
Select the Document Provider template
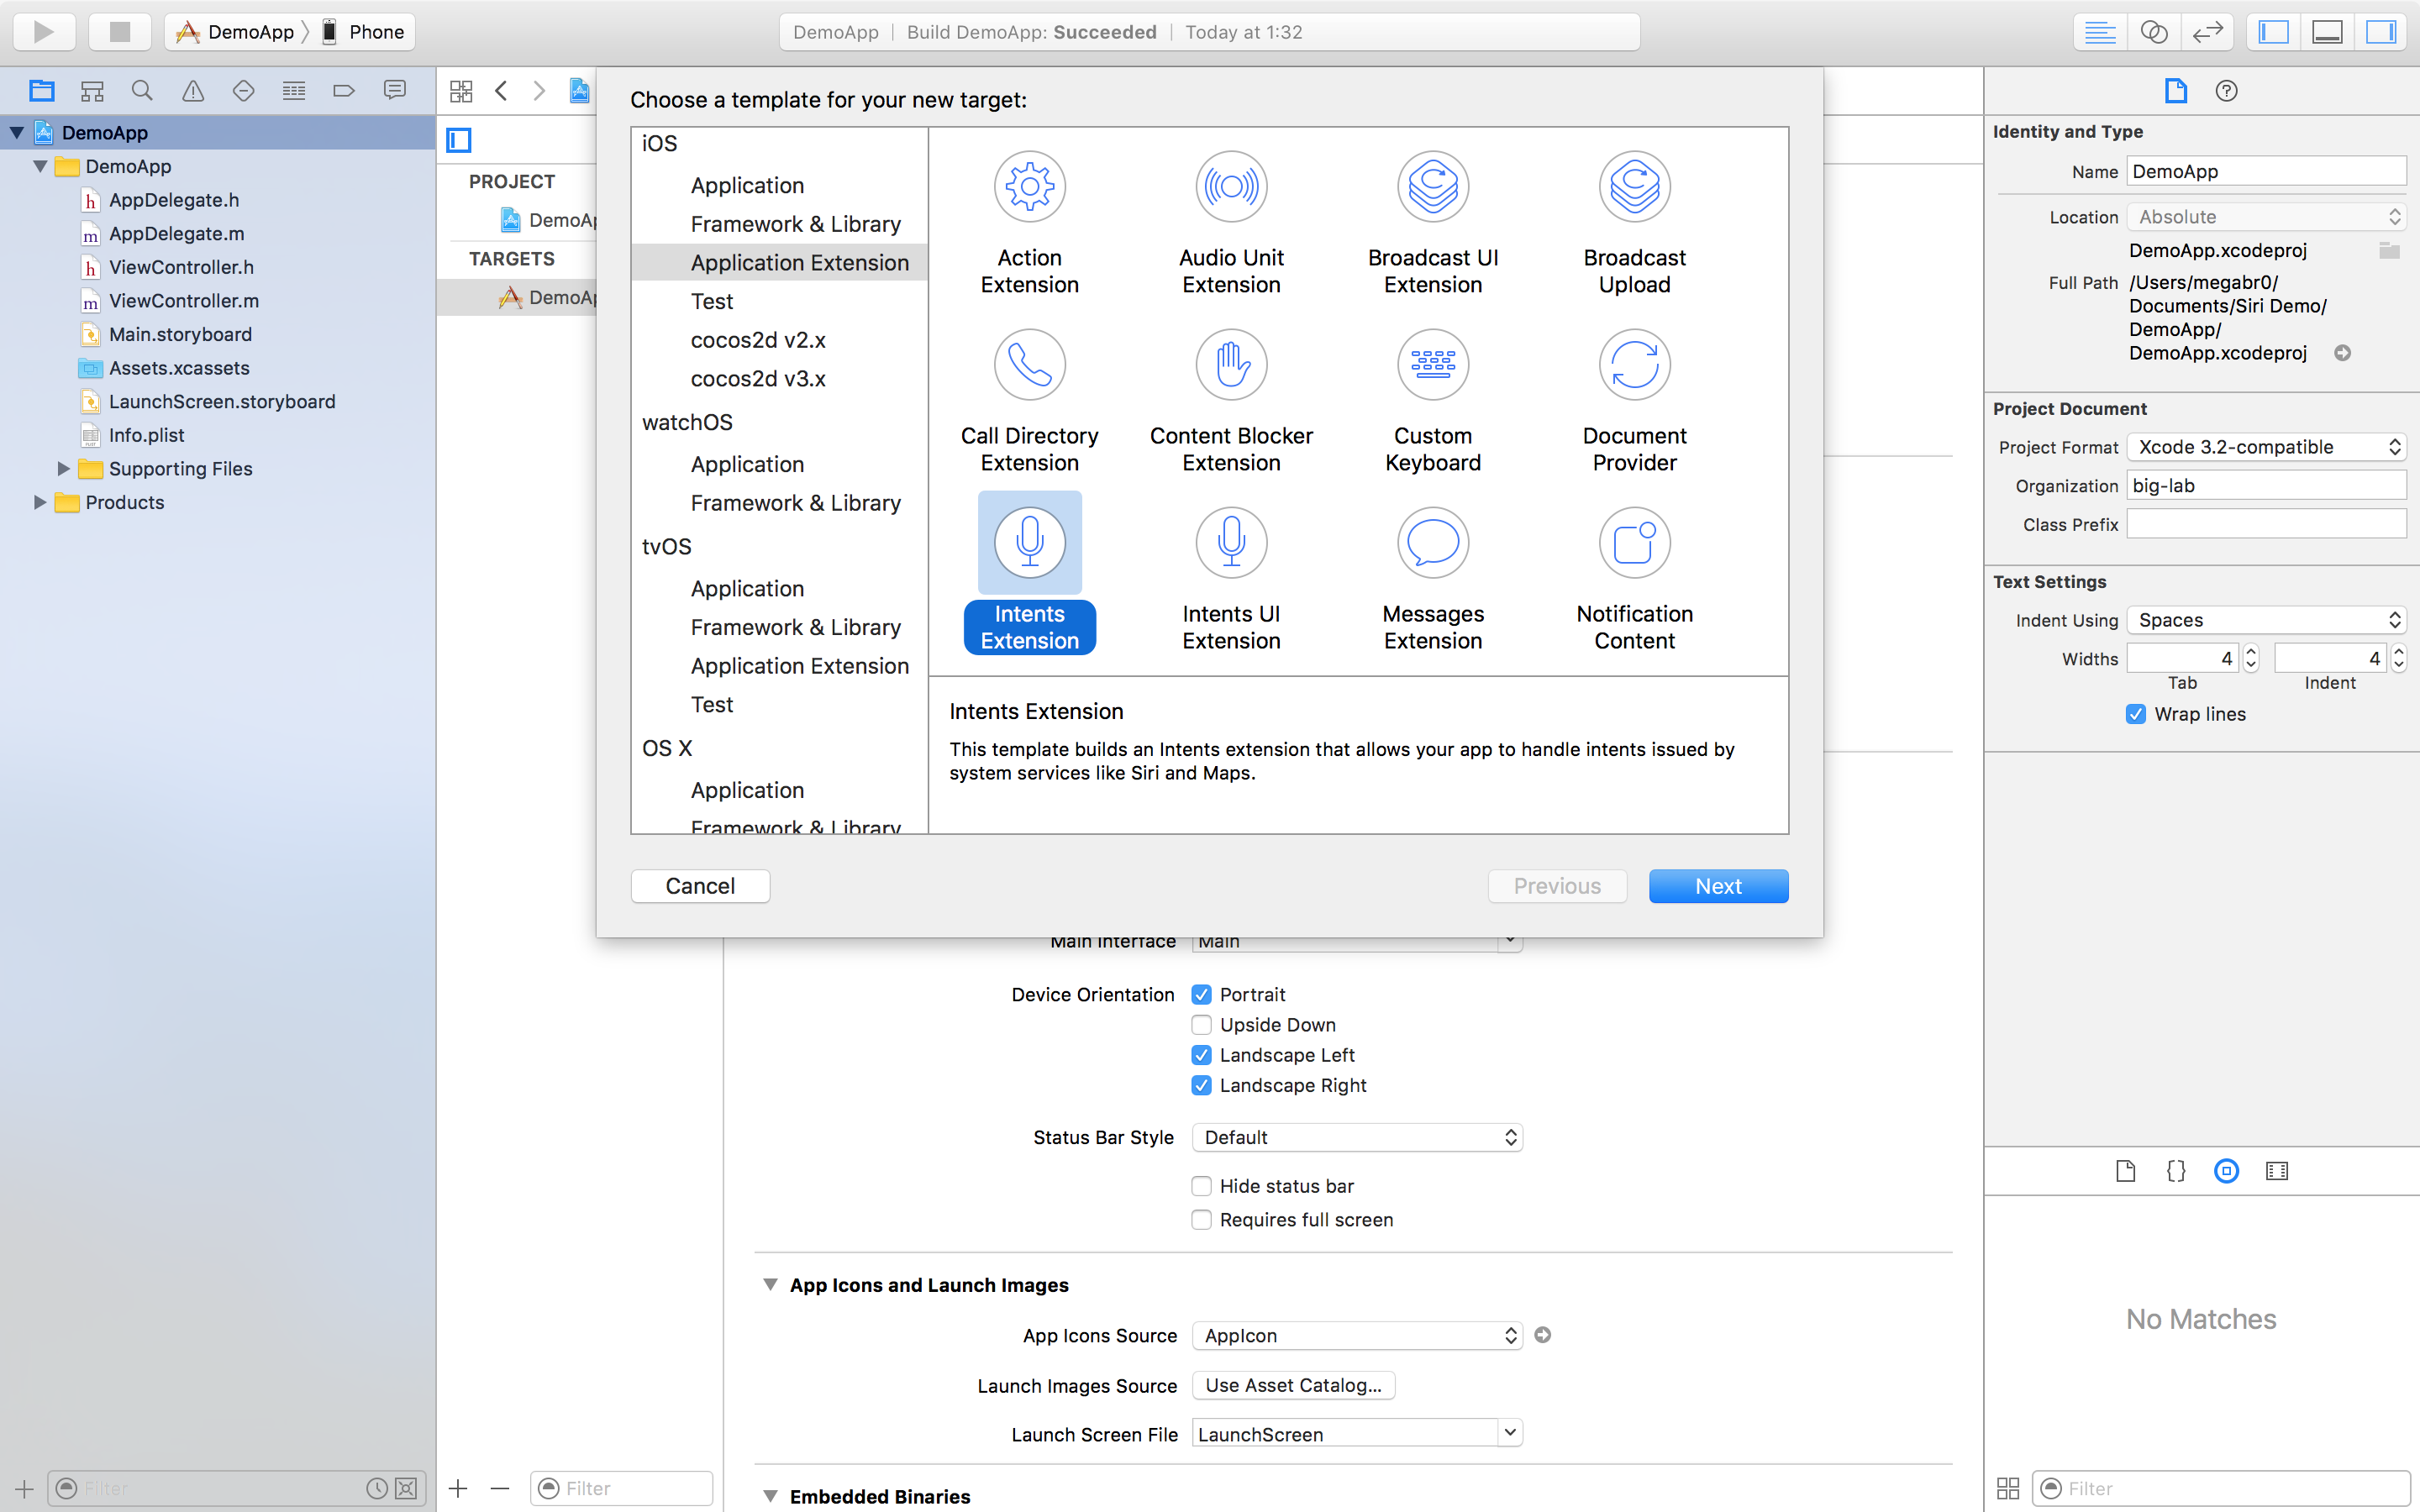pos(1634,401)
